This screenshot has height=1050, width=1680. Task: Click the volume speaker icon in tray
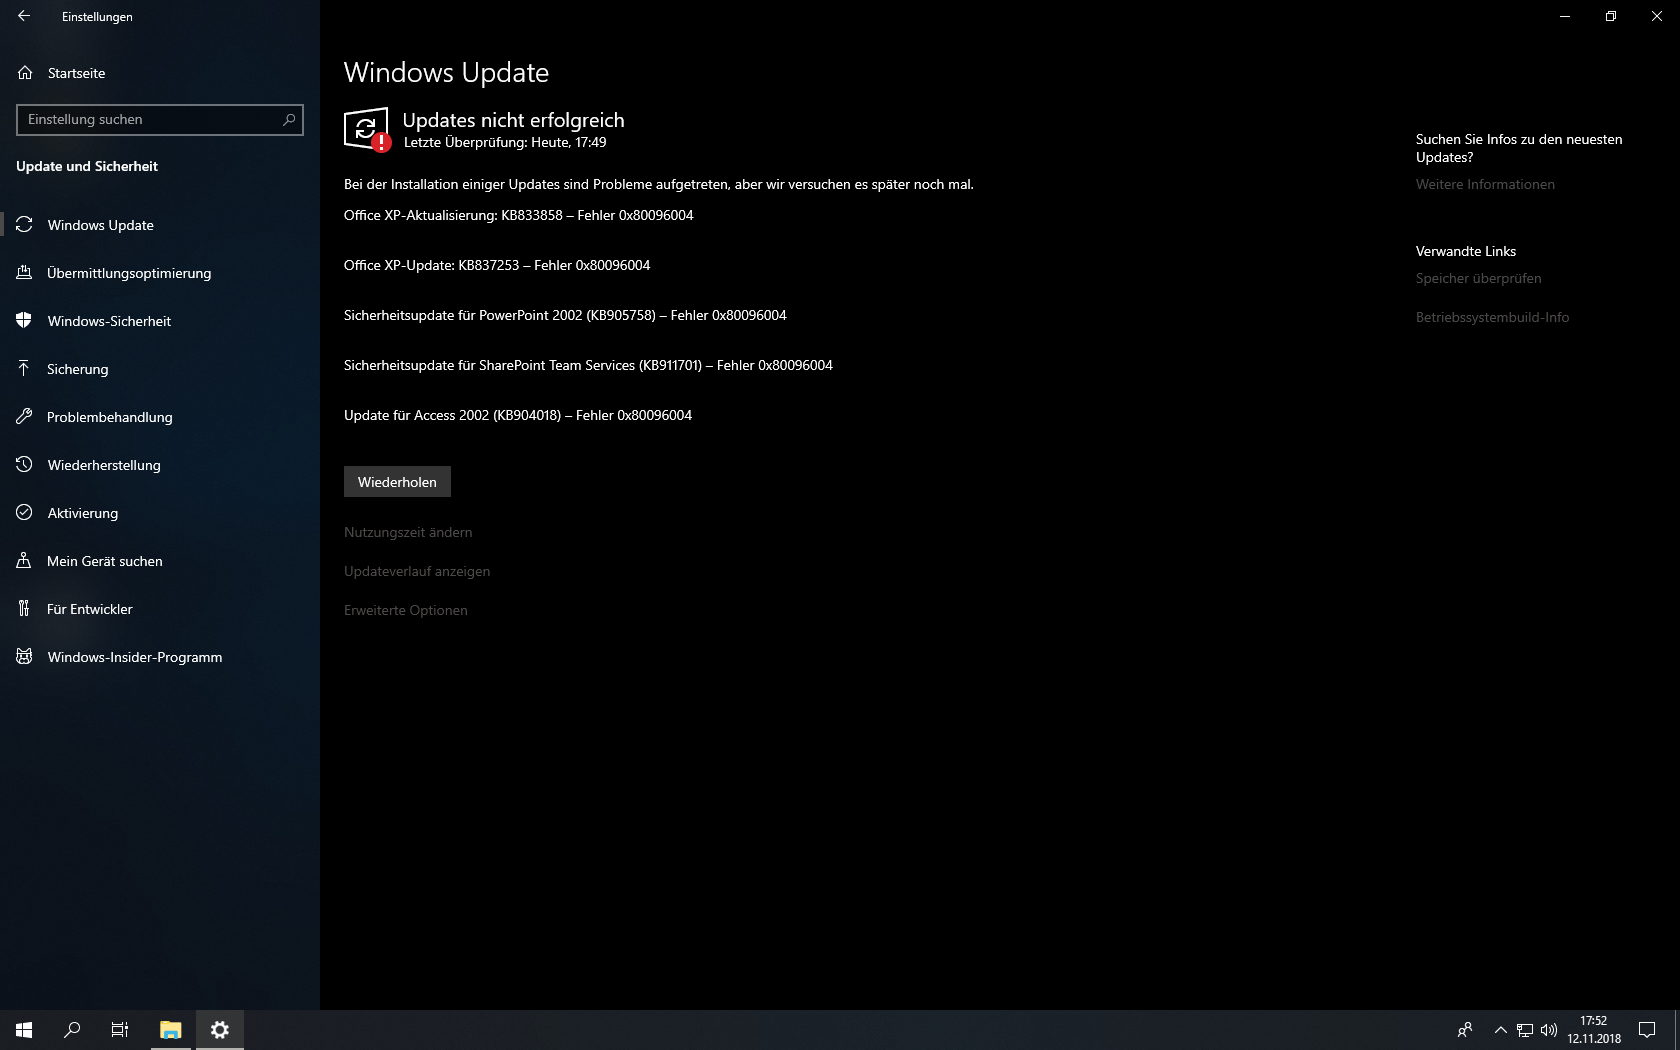1549,1030
